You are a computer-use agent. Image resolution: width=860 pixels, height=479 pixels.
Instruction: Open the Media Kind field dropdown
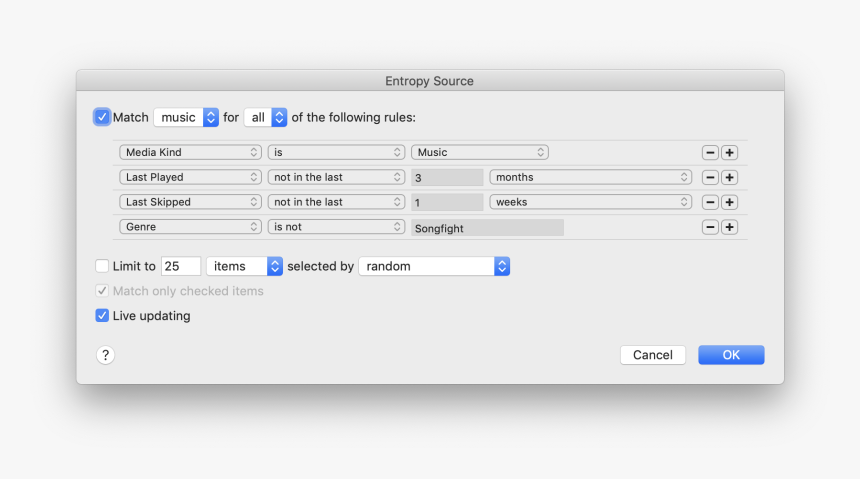[x=190, y=153]
